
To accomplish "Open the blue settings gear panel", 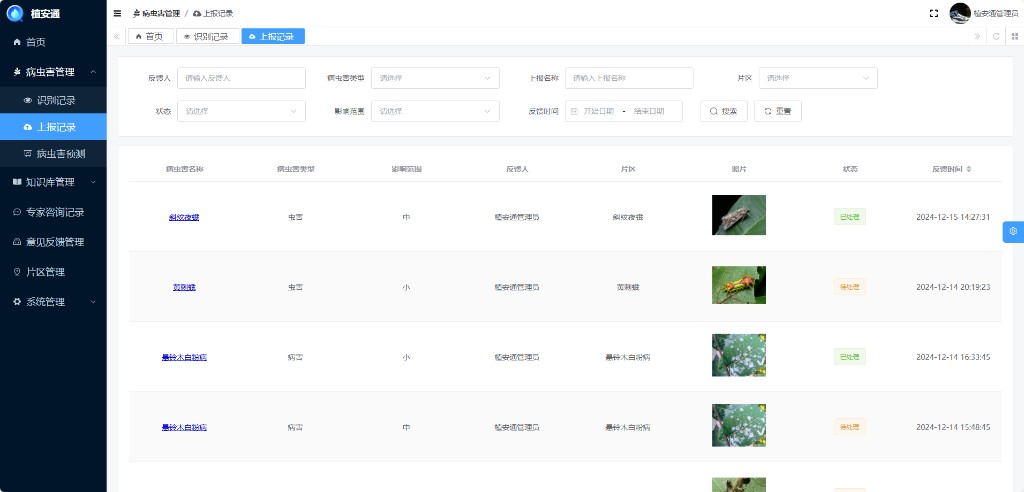I will coord(1013,231).
